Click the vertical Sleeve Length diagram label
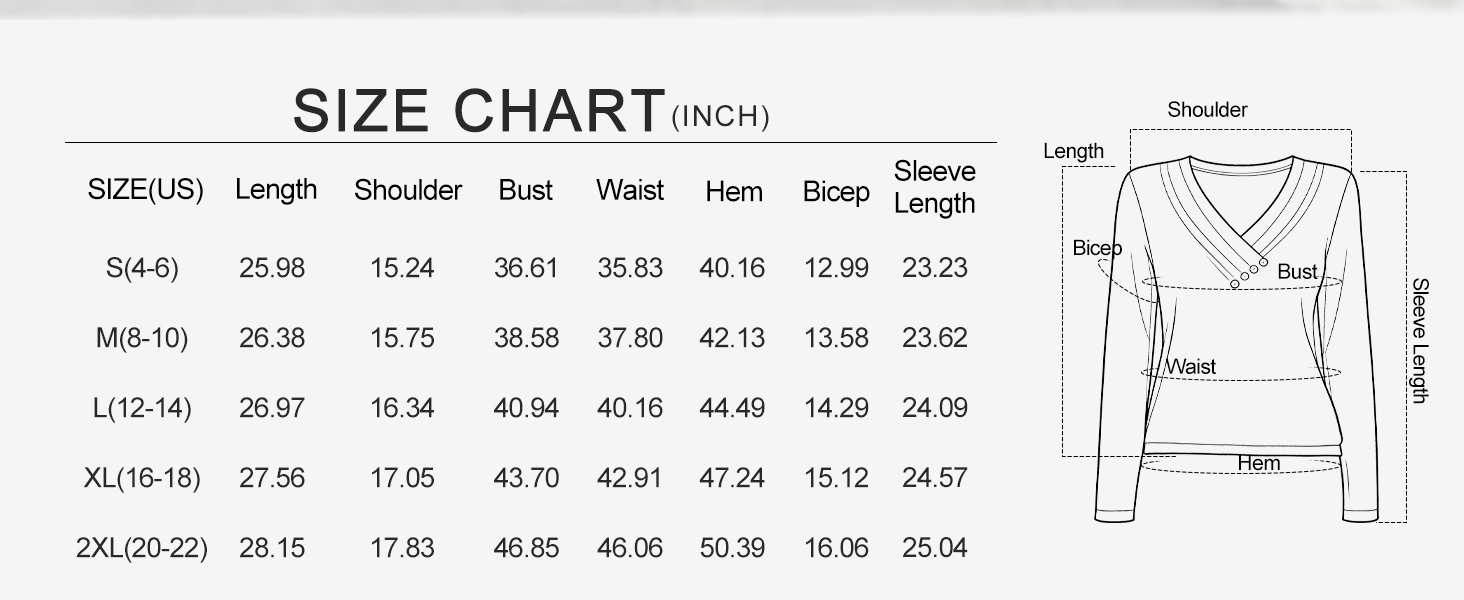The height and width of the screenshot is (600, 1464). 1420,340
